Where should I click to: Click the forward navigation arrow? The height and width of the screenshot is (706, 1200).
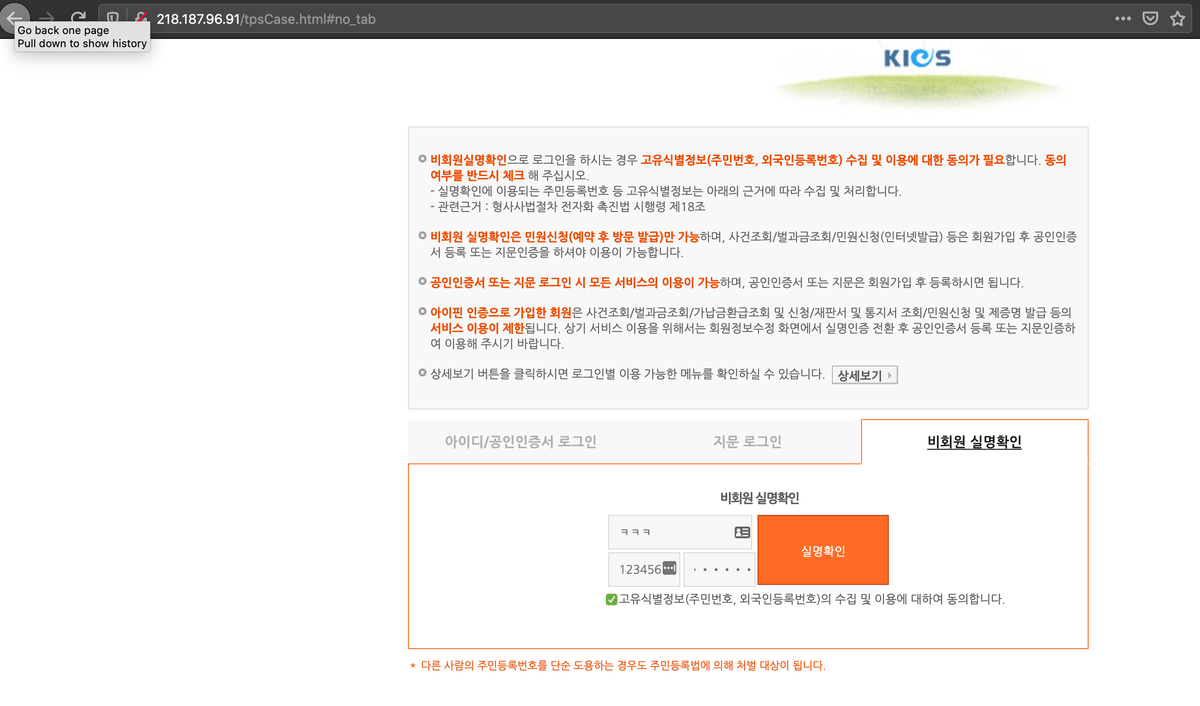click(47, 19)
